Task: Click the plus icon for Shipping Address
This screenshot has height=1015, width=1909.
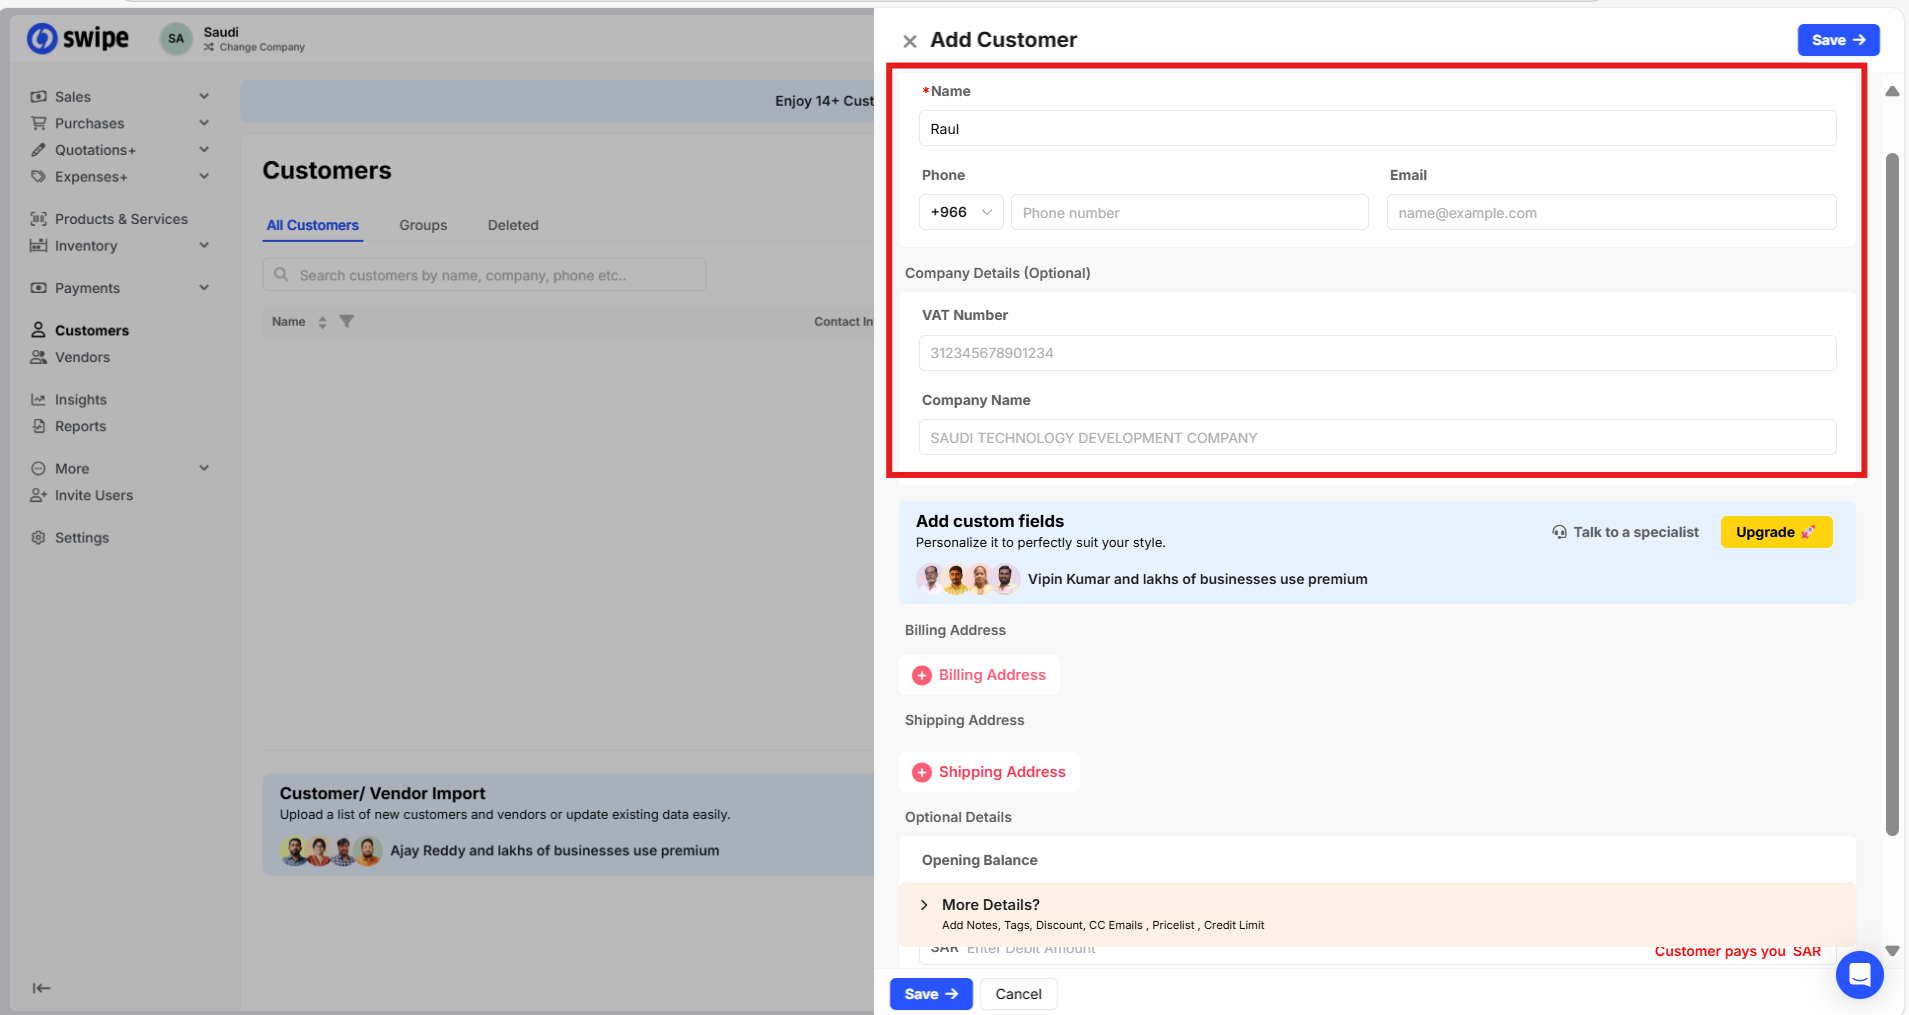Action: (x=922, y=772)
